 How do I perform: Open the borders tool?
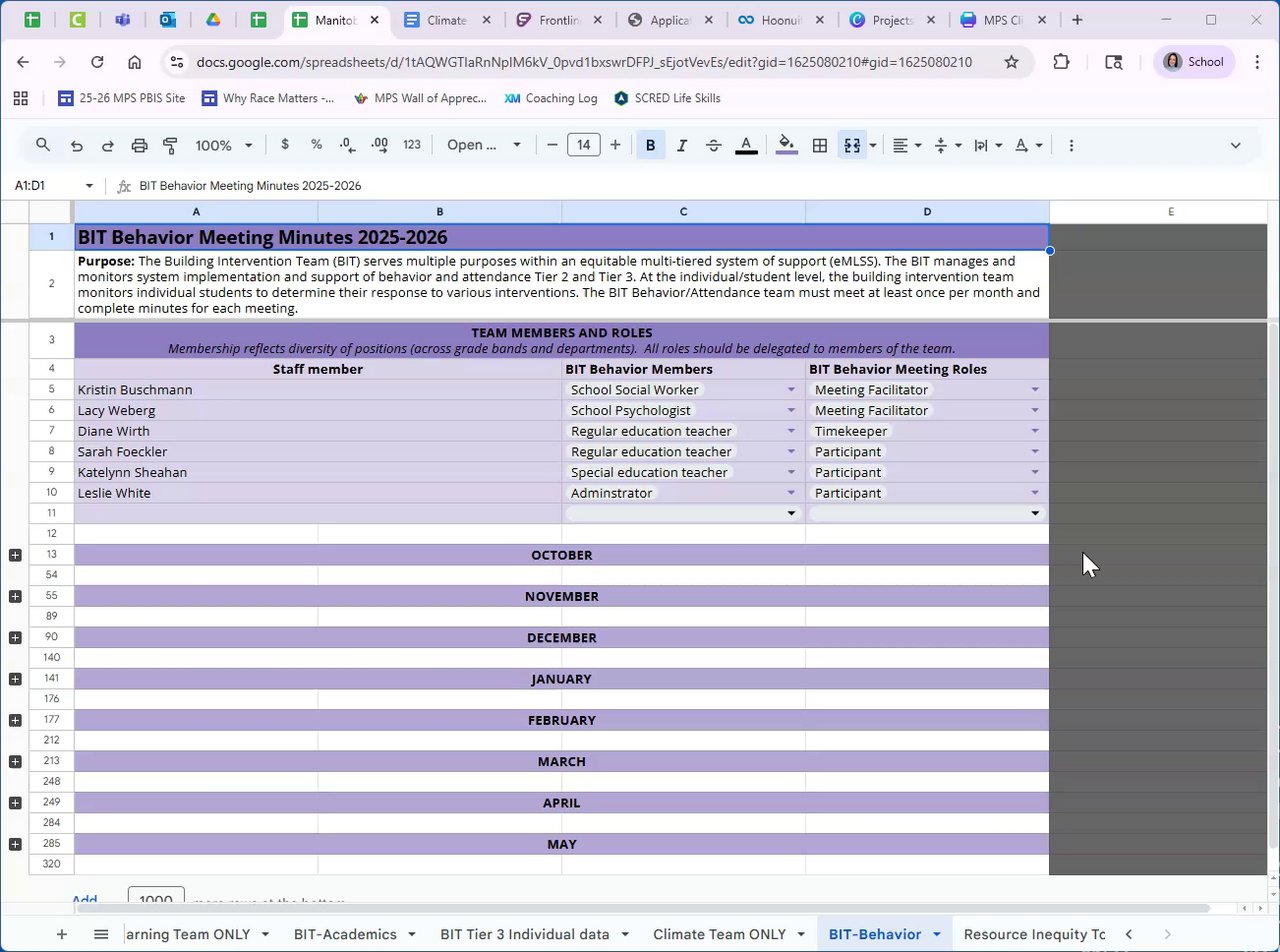click(x=820, y=146)
